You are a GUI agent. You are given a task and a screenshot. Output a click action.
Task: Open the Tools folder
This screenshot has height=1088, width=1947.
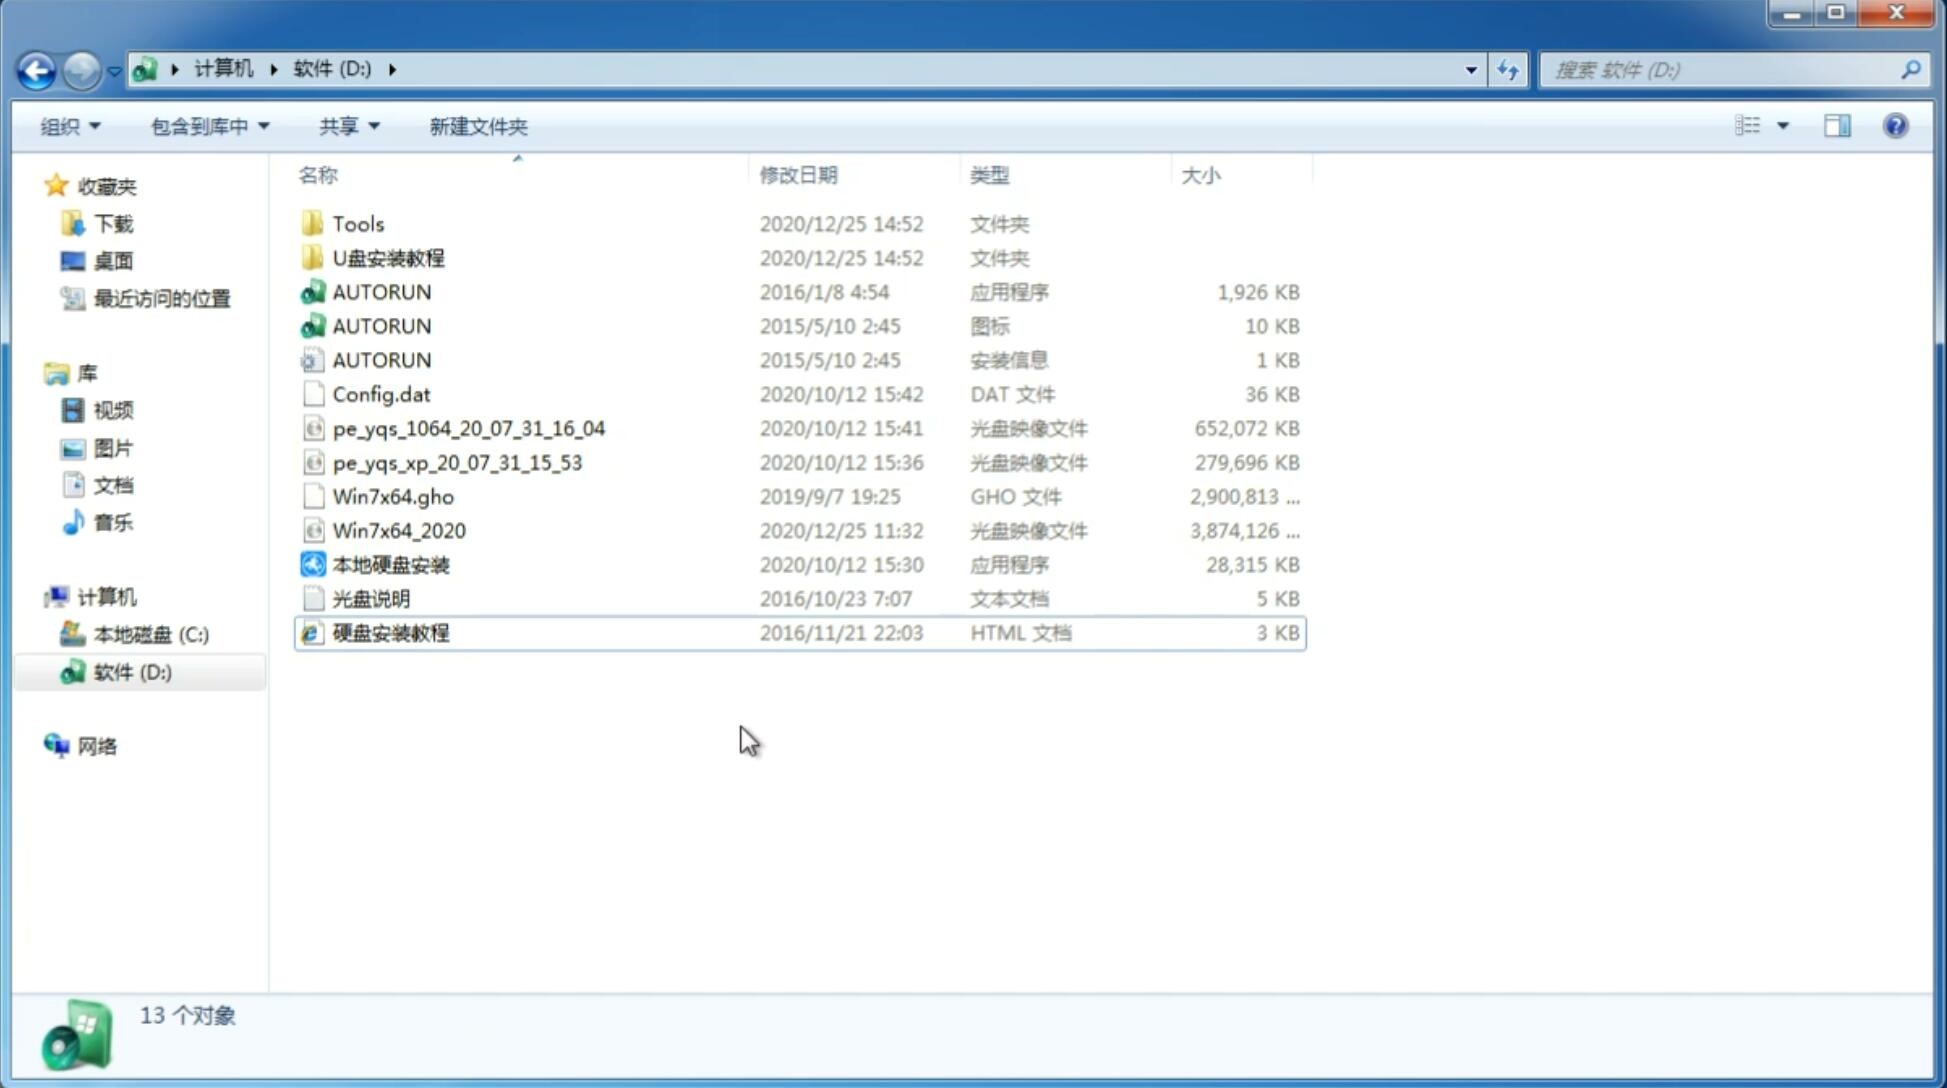[356, 223]
